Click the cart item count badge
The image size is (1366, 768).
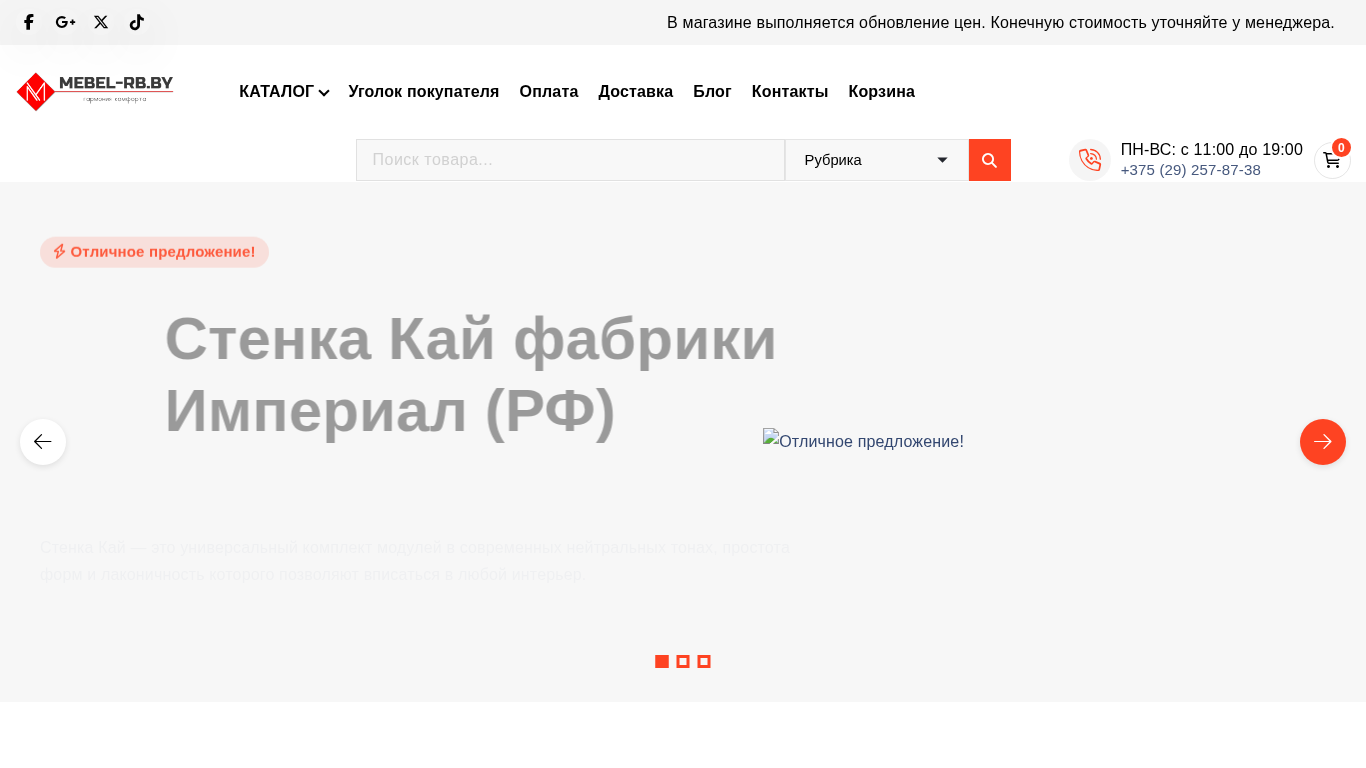click(x=1341, y=148)
